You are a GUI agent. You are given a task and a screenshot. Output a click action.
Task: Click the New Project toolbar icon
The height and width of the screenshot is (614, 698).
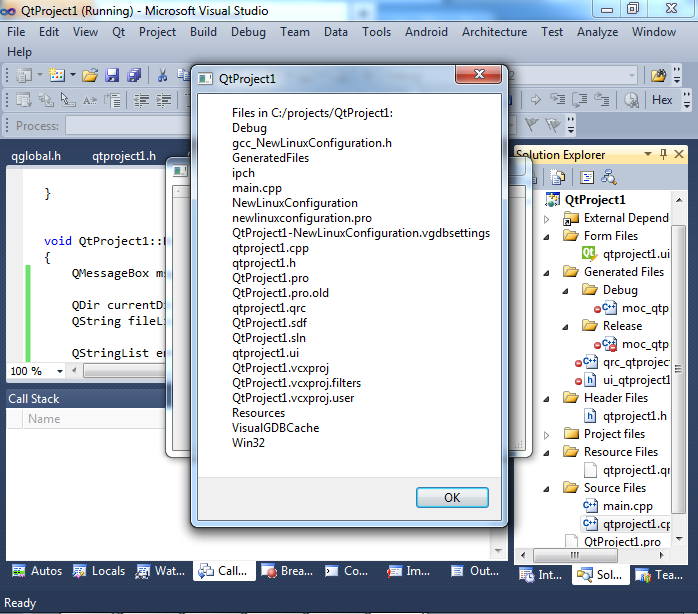point(24,75)
